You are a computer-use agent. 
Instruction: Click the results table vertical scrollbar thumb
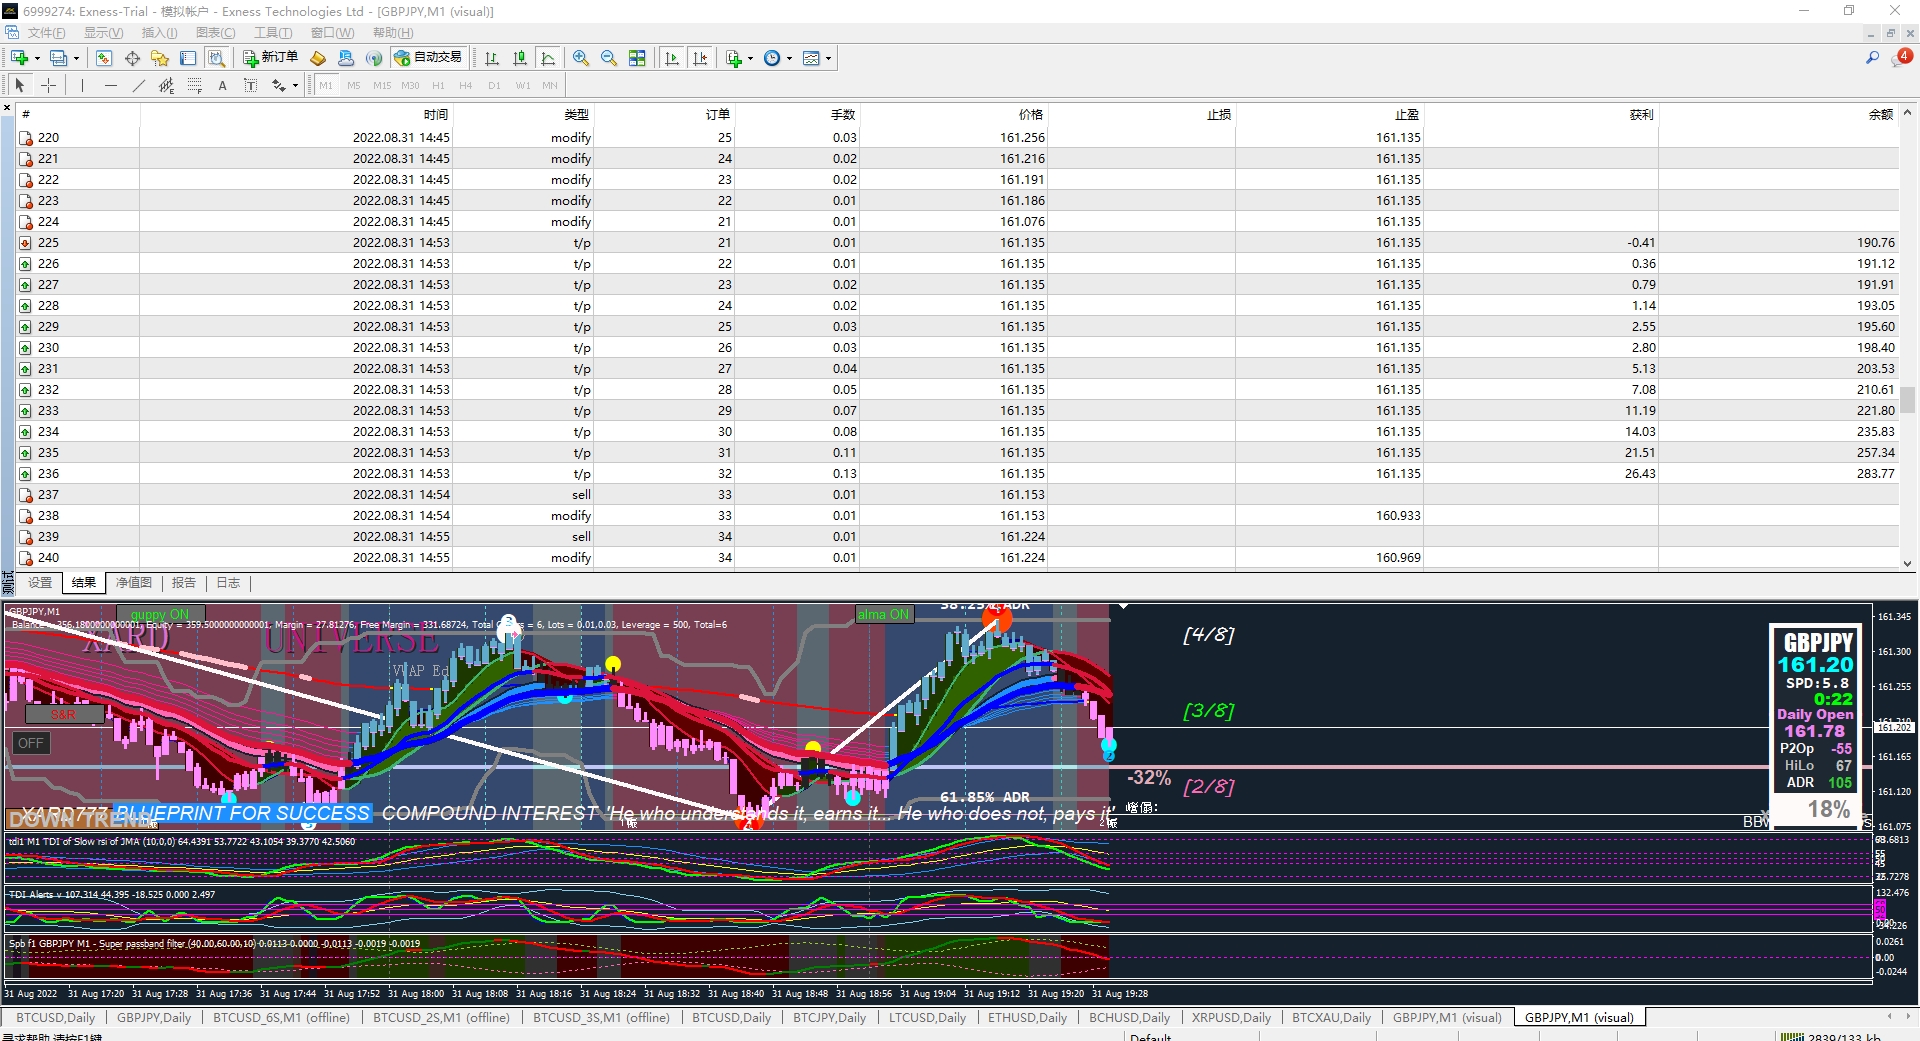click(x=1907, y=399)
